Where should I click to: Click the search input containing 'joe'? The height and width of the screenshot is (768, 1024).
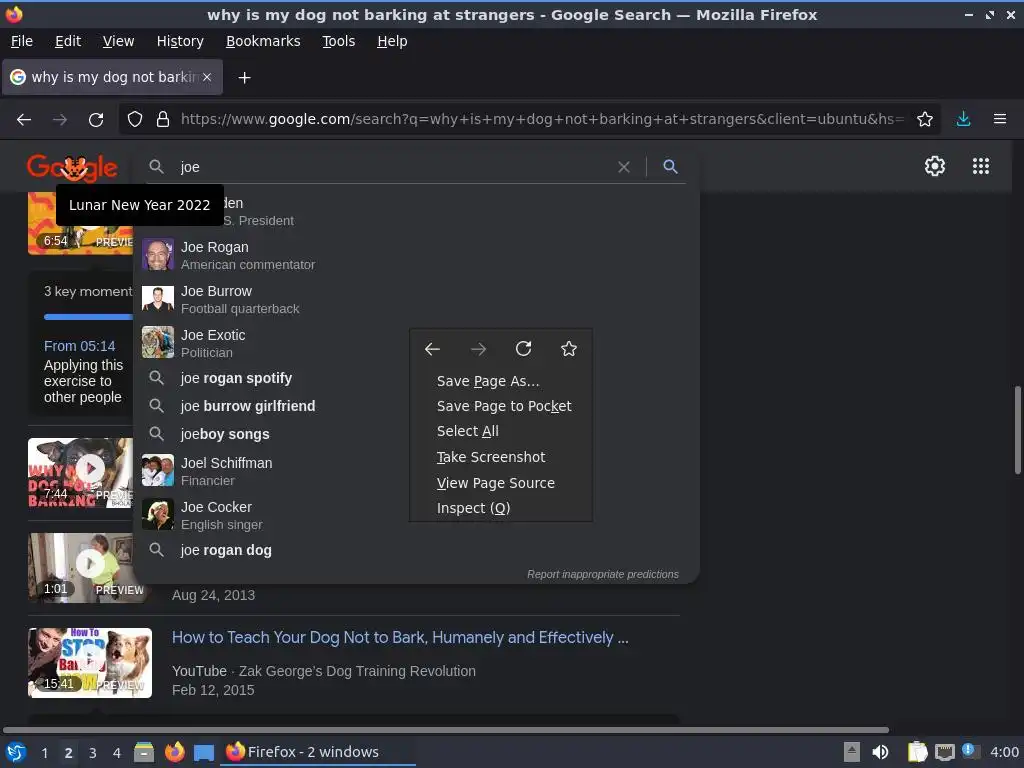pyautogui.click(x=395, y=167)
